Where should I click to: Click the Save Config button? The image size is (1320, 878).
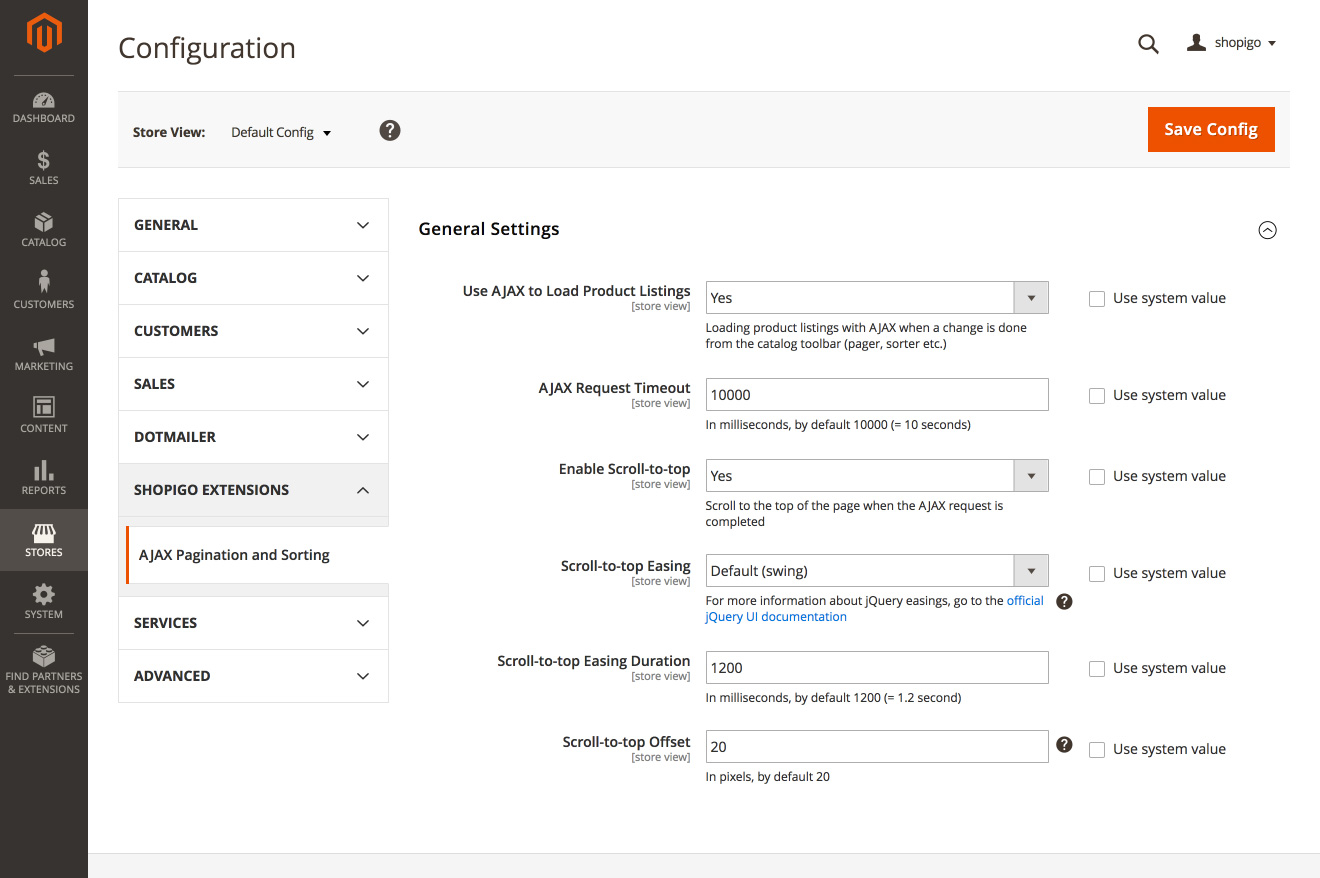(1210, 129)
